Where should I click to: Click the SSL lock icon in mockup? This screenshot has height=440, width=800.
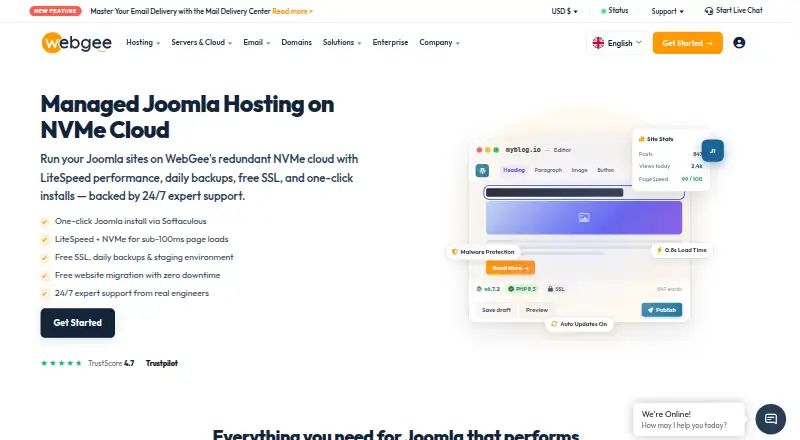550,289
